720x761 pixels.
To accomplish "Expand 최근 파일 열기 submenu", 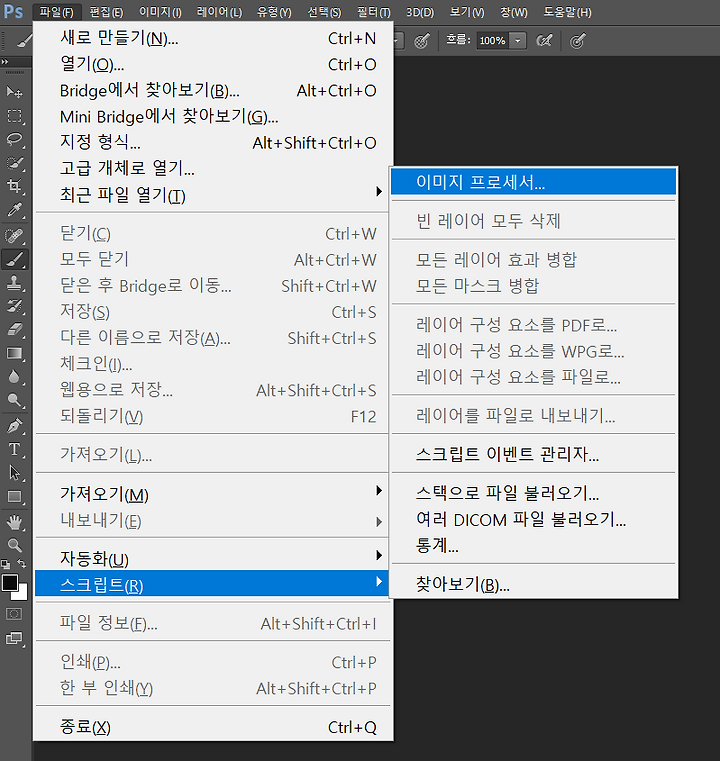I will click(x=213, y=195).
